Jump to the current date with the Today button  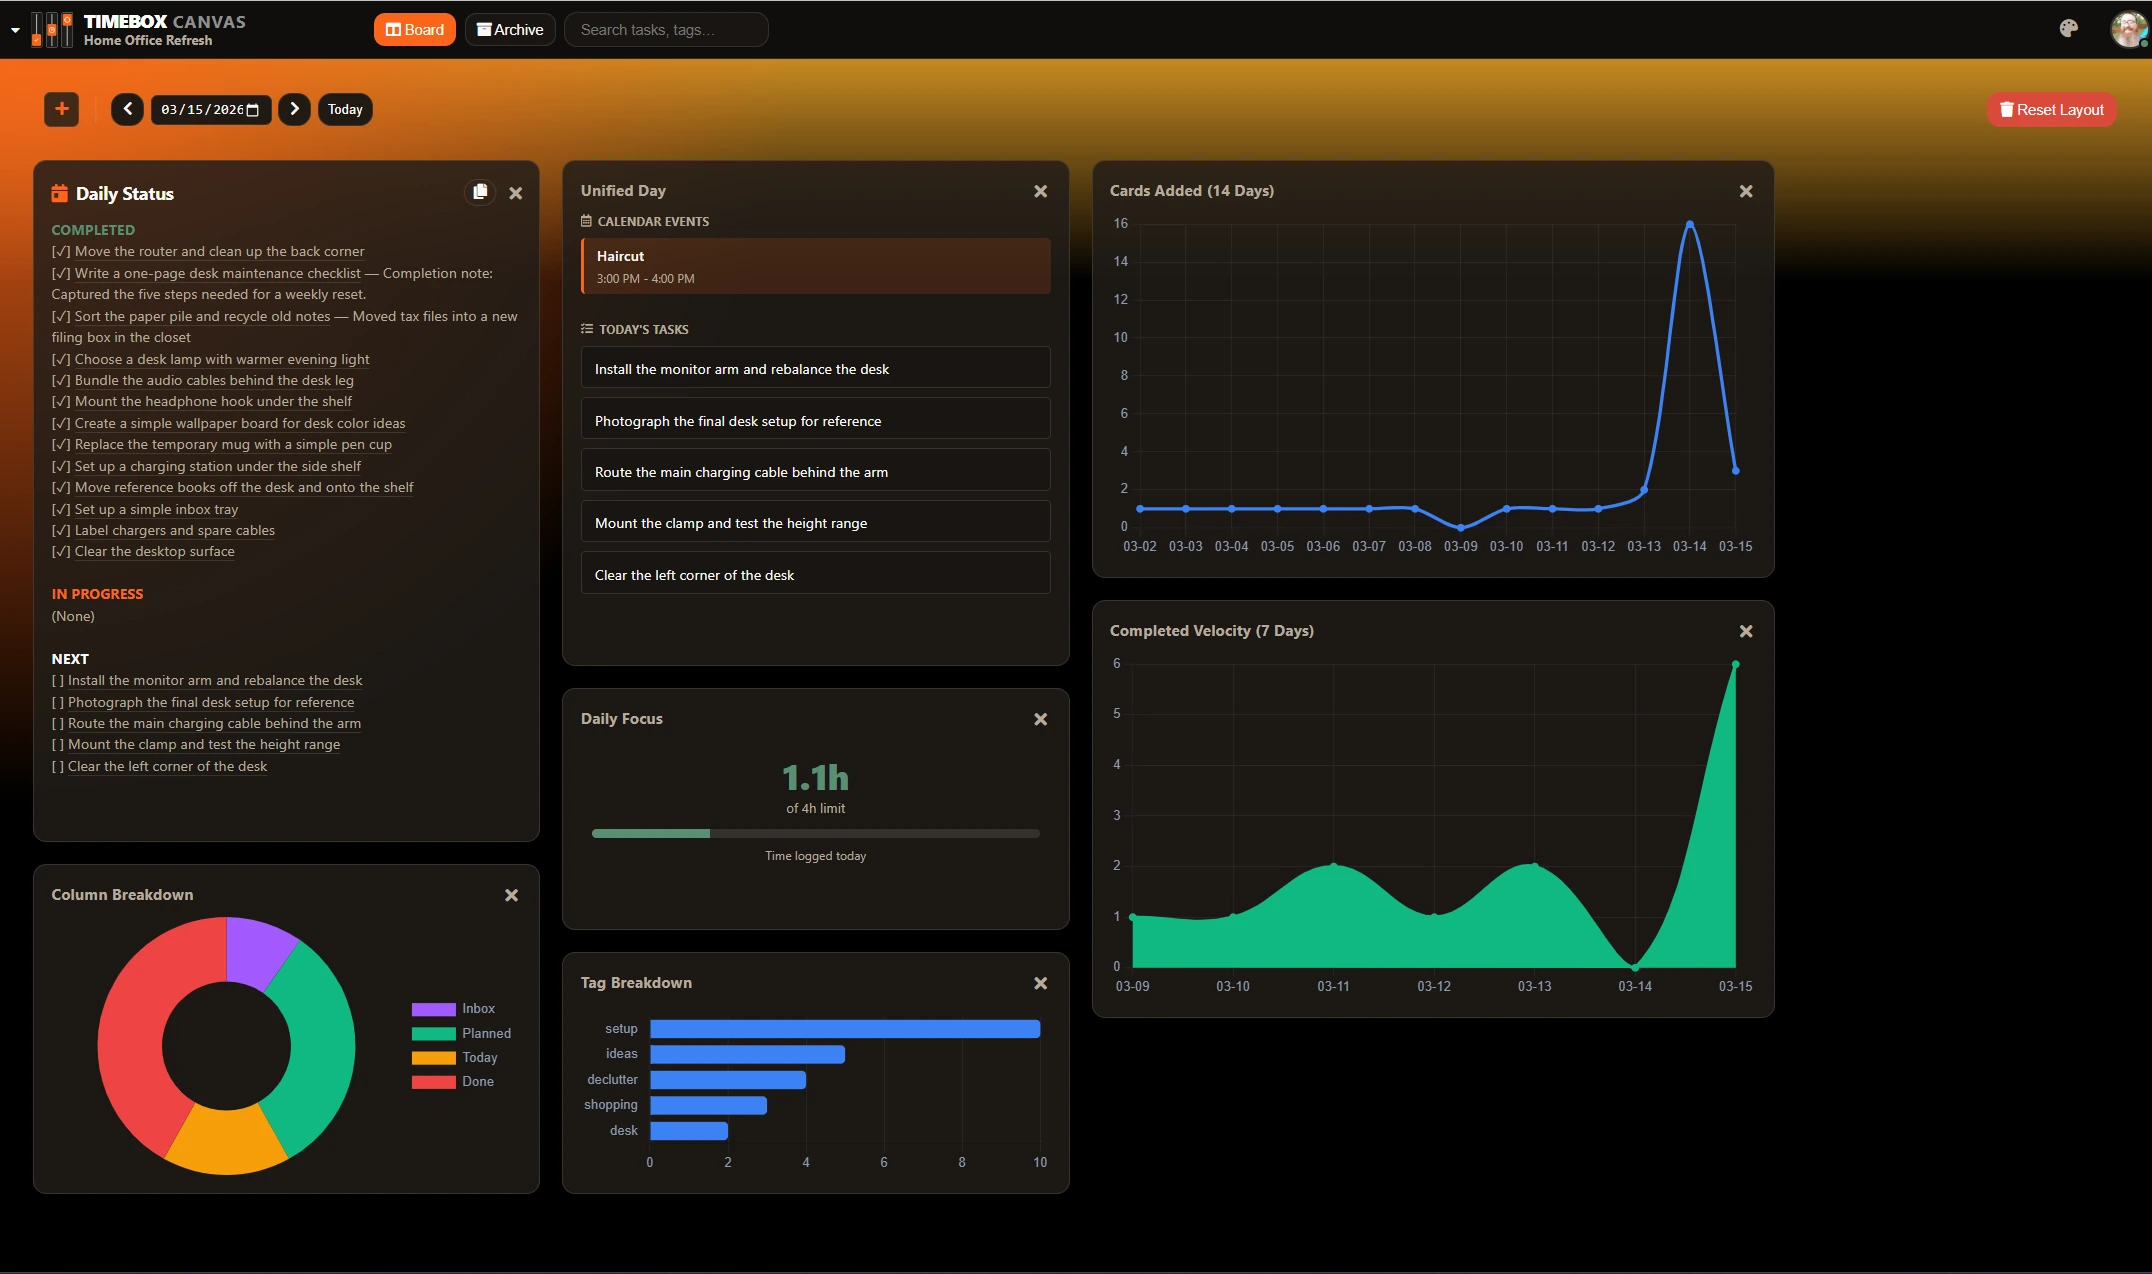coord(345,109)
